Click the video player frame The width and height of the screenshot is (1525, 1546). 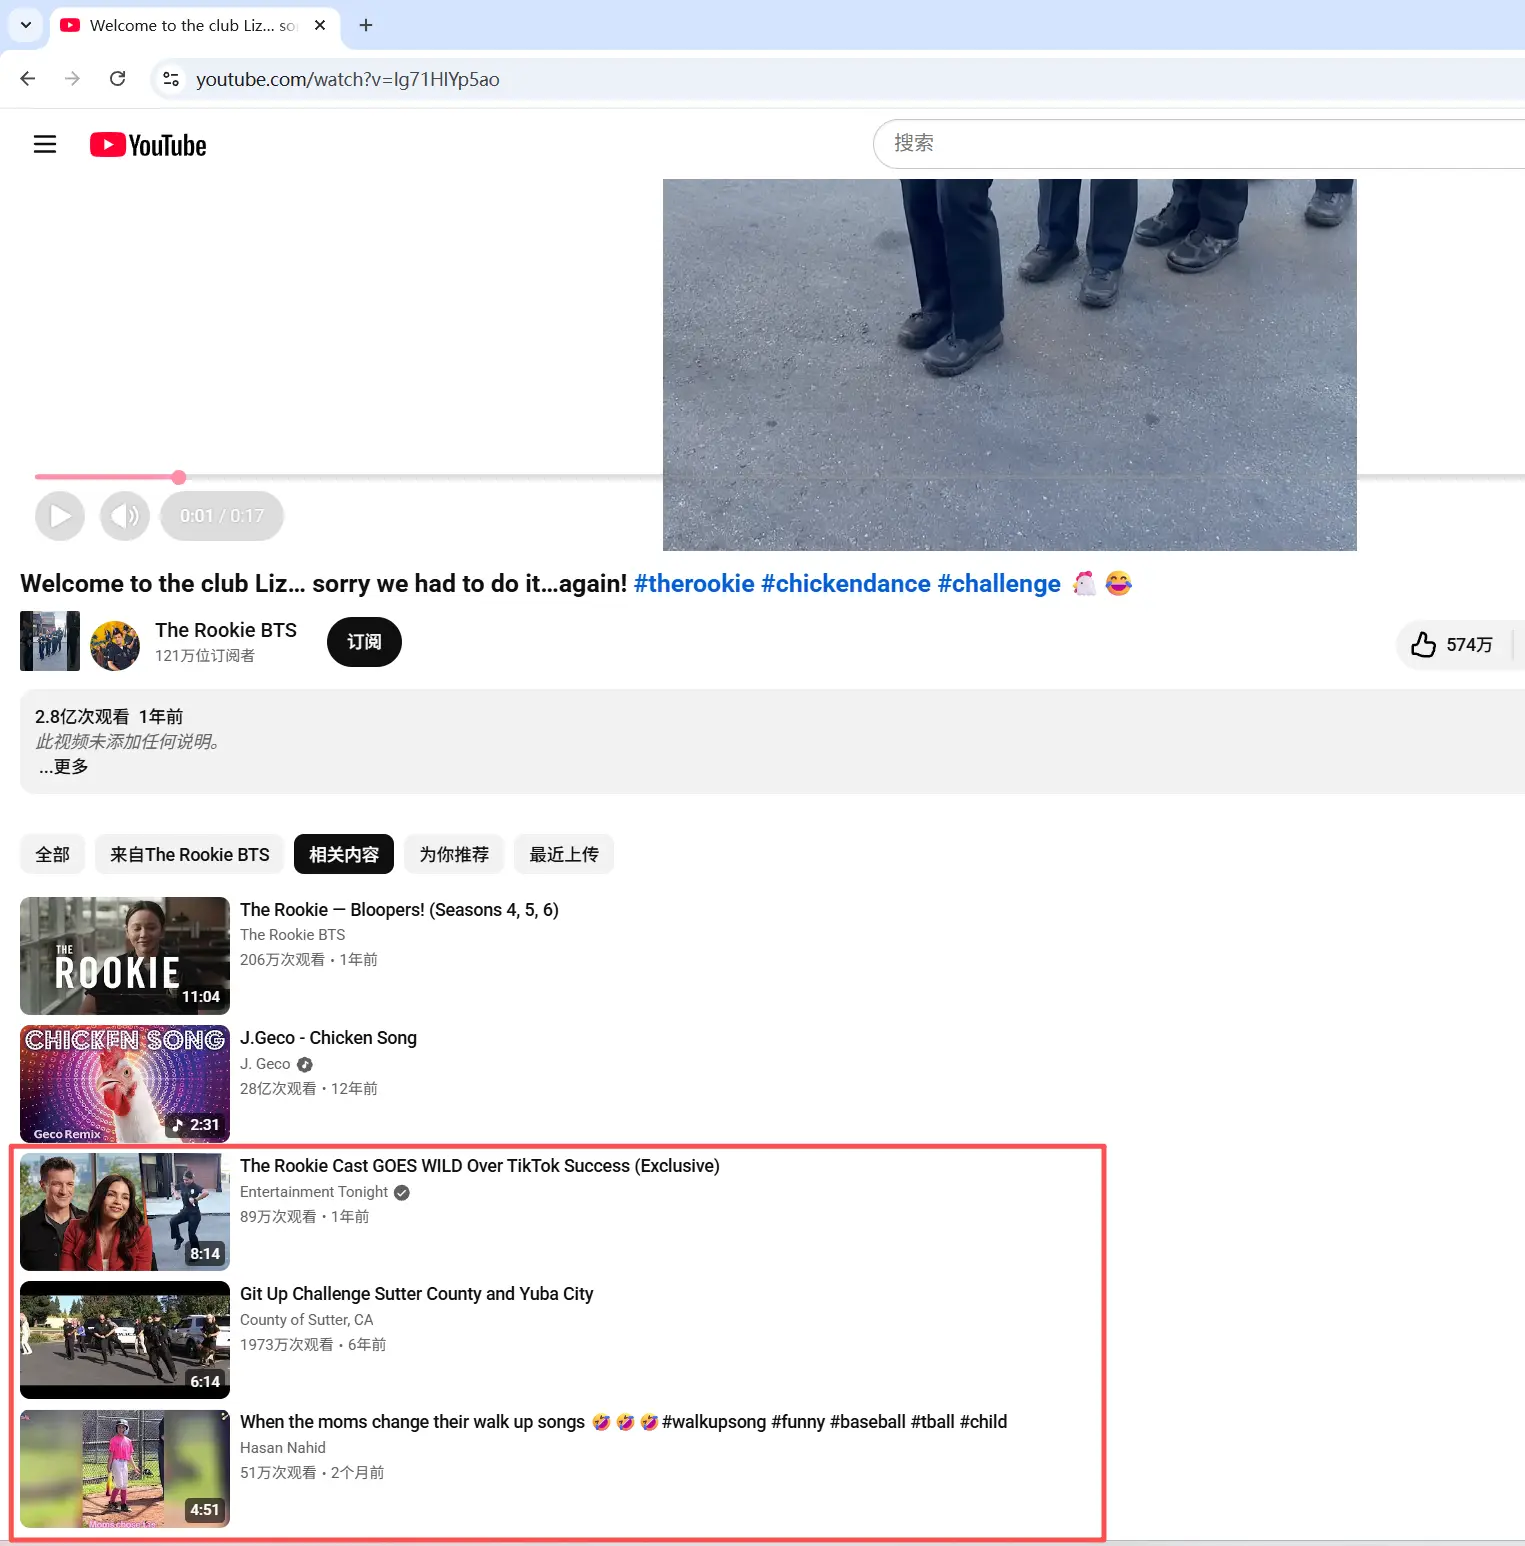click(x=1010, y=365)
